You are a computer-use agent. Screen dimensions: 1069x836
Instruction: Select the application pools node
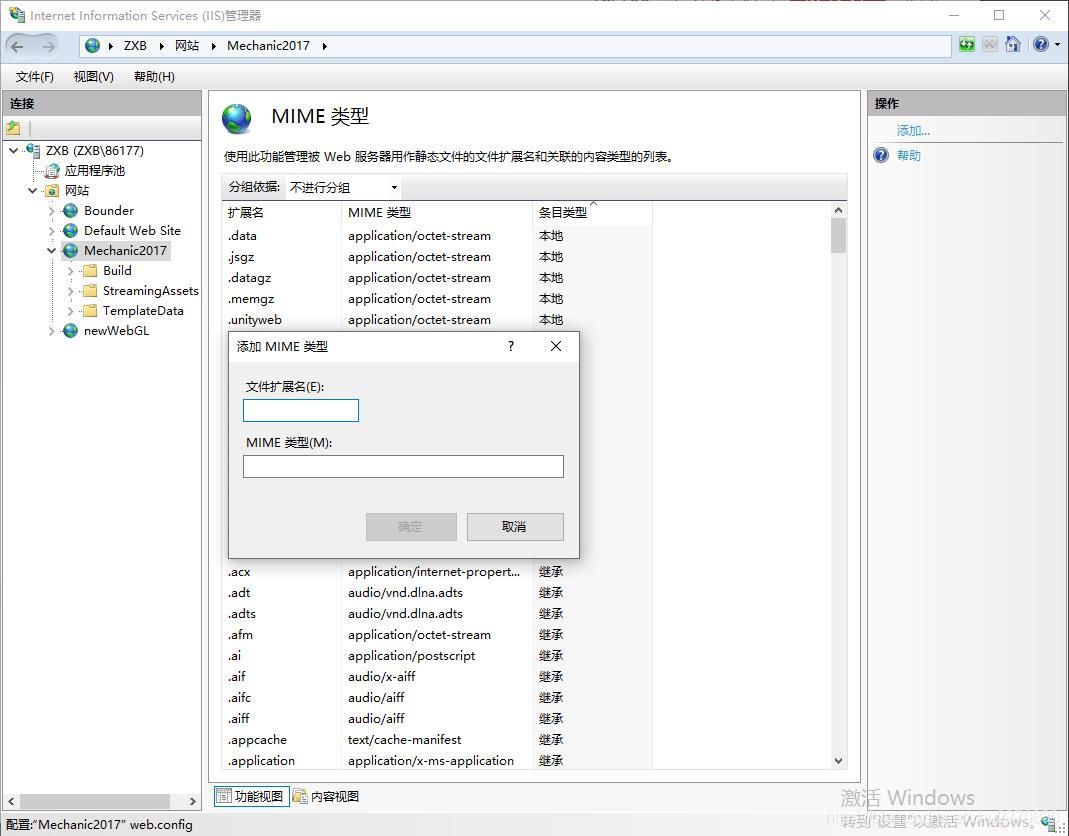pos(95,170)
